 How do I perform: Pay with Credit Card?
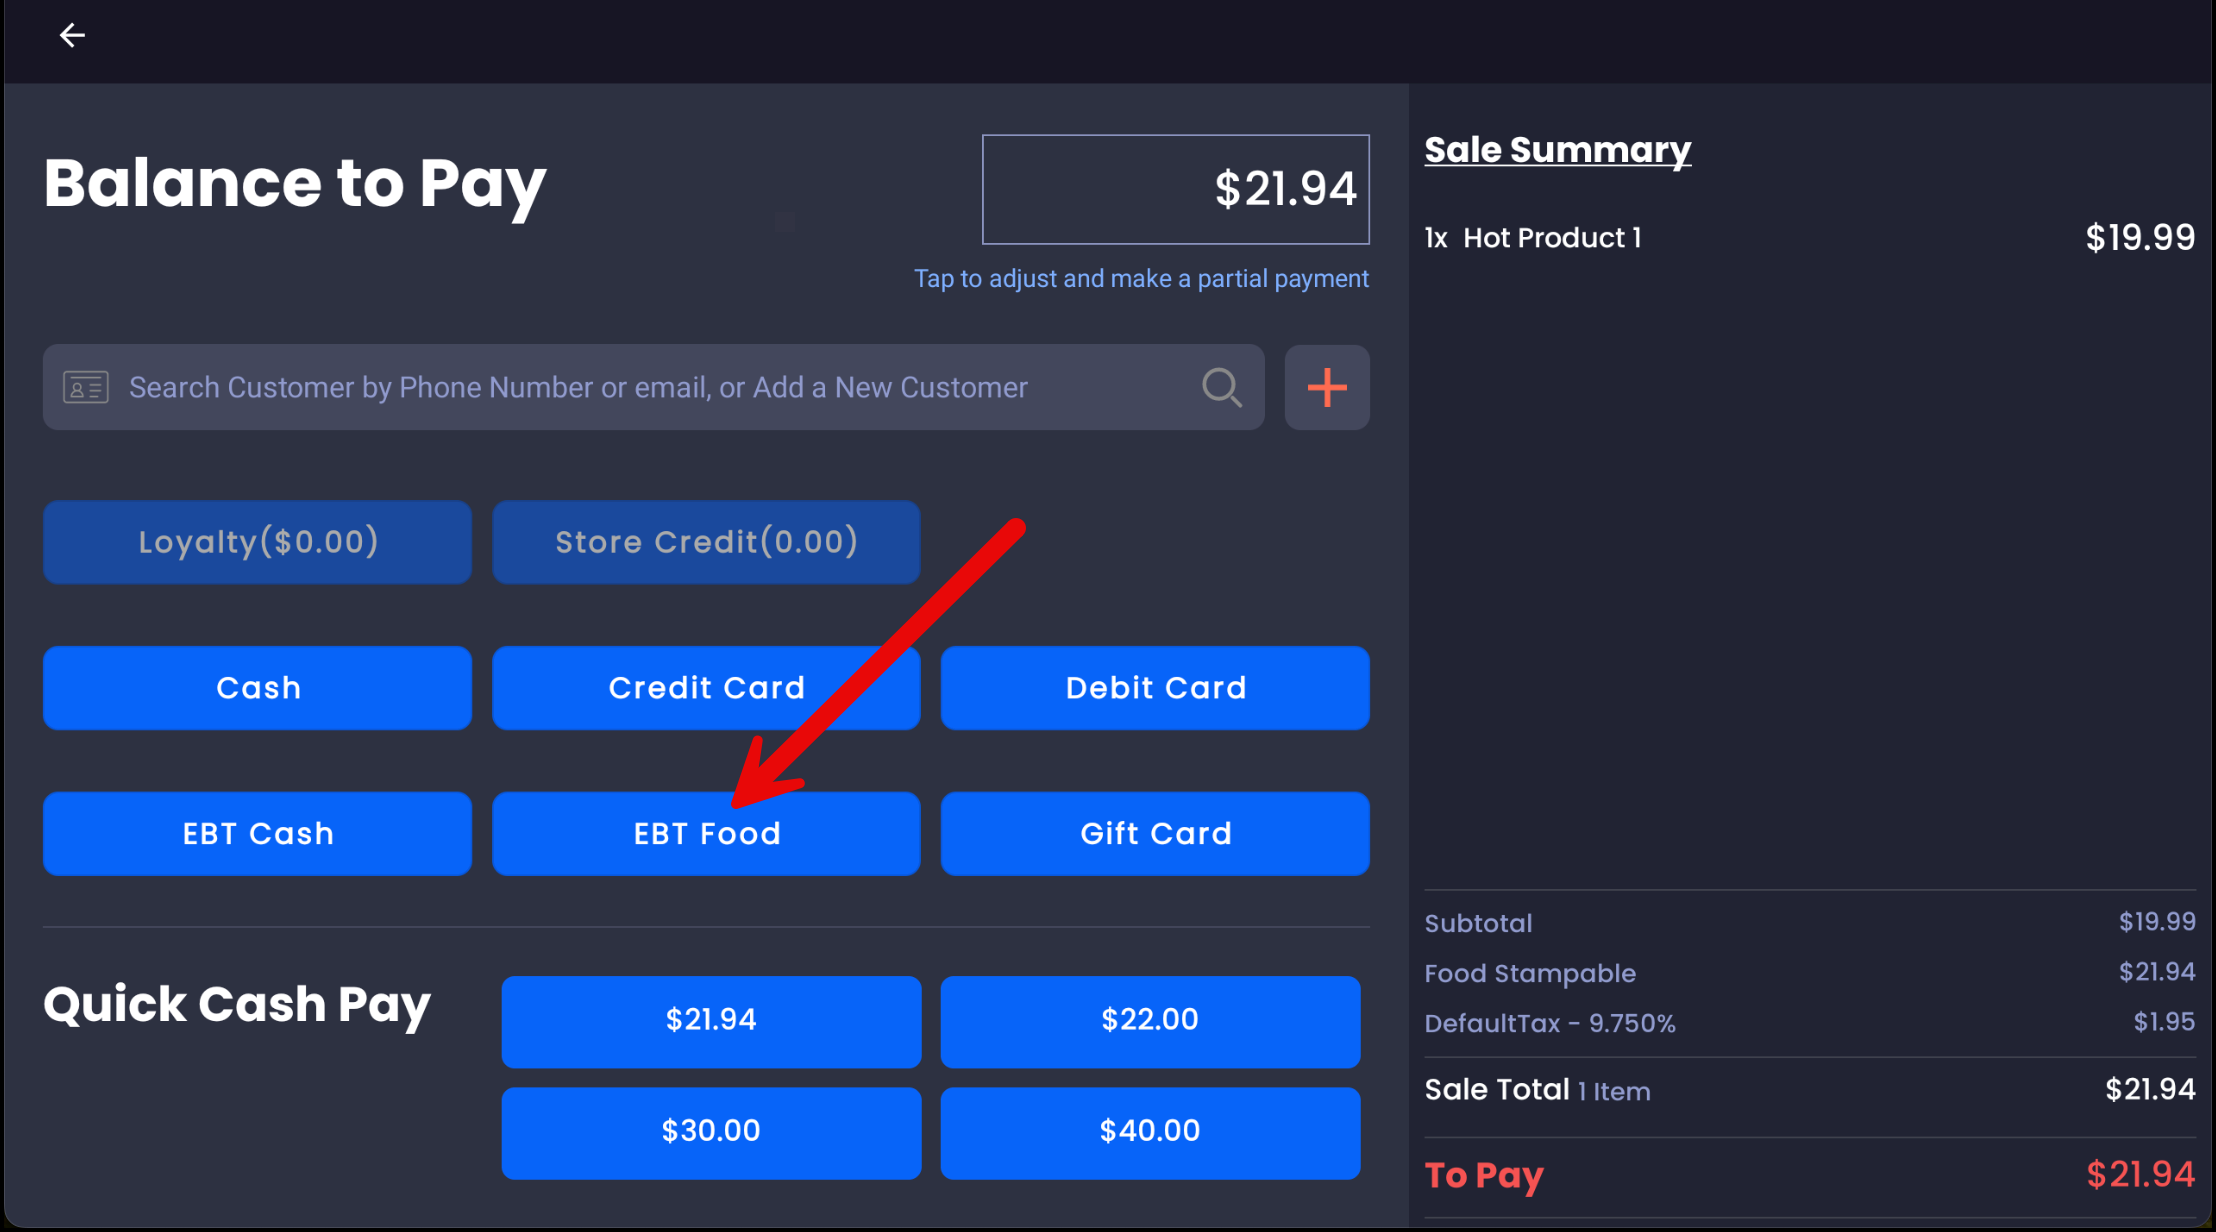click(x=705, y=688)
